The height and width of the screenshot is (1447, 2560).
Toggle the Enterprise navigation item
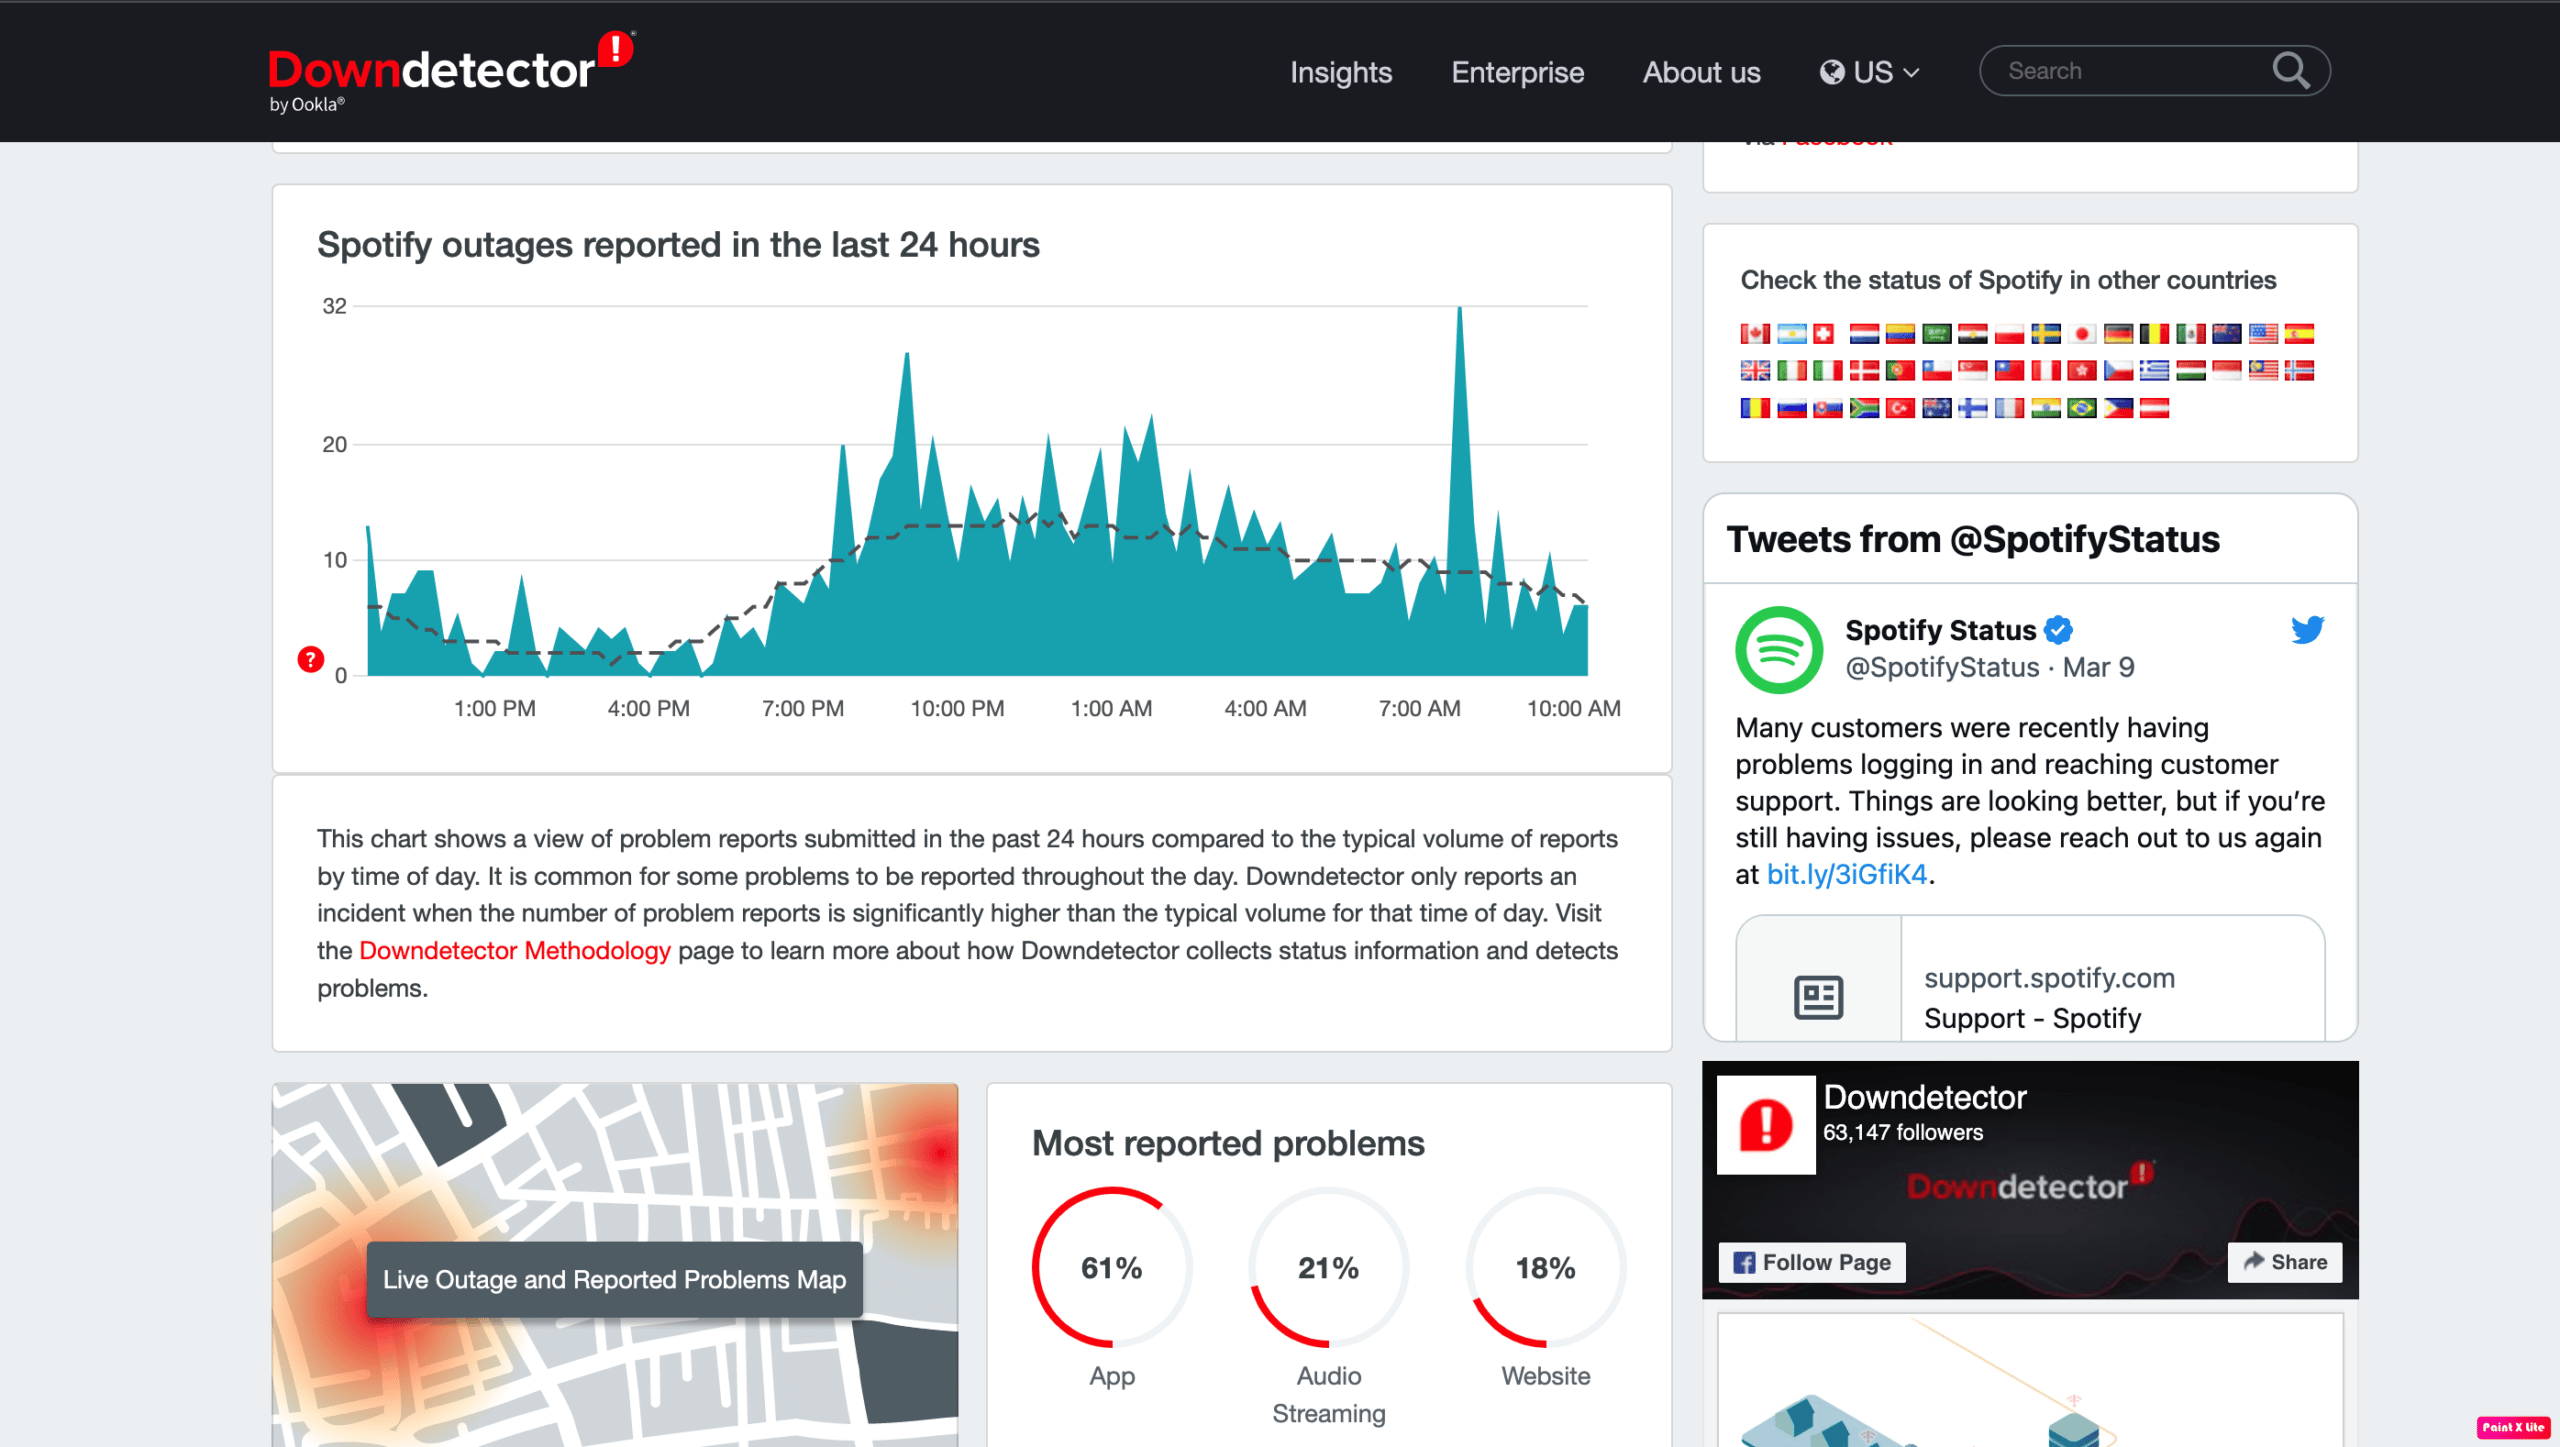[x=1517, y=72]
